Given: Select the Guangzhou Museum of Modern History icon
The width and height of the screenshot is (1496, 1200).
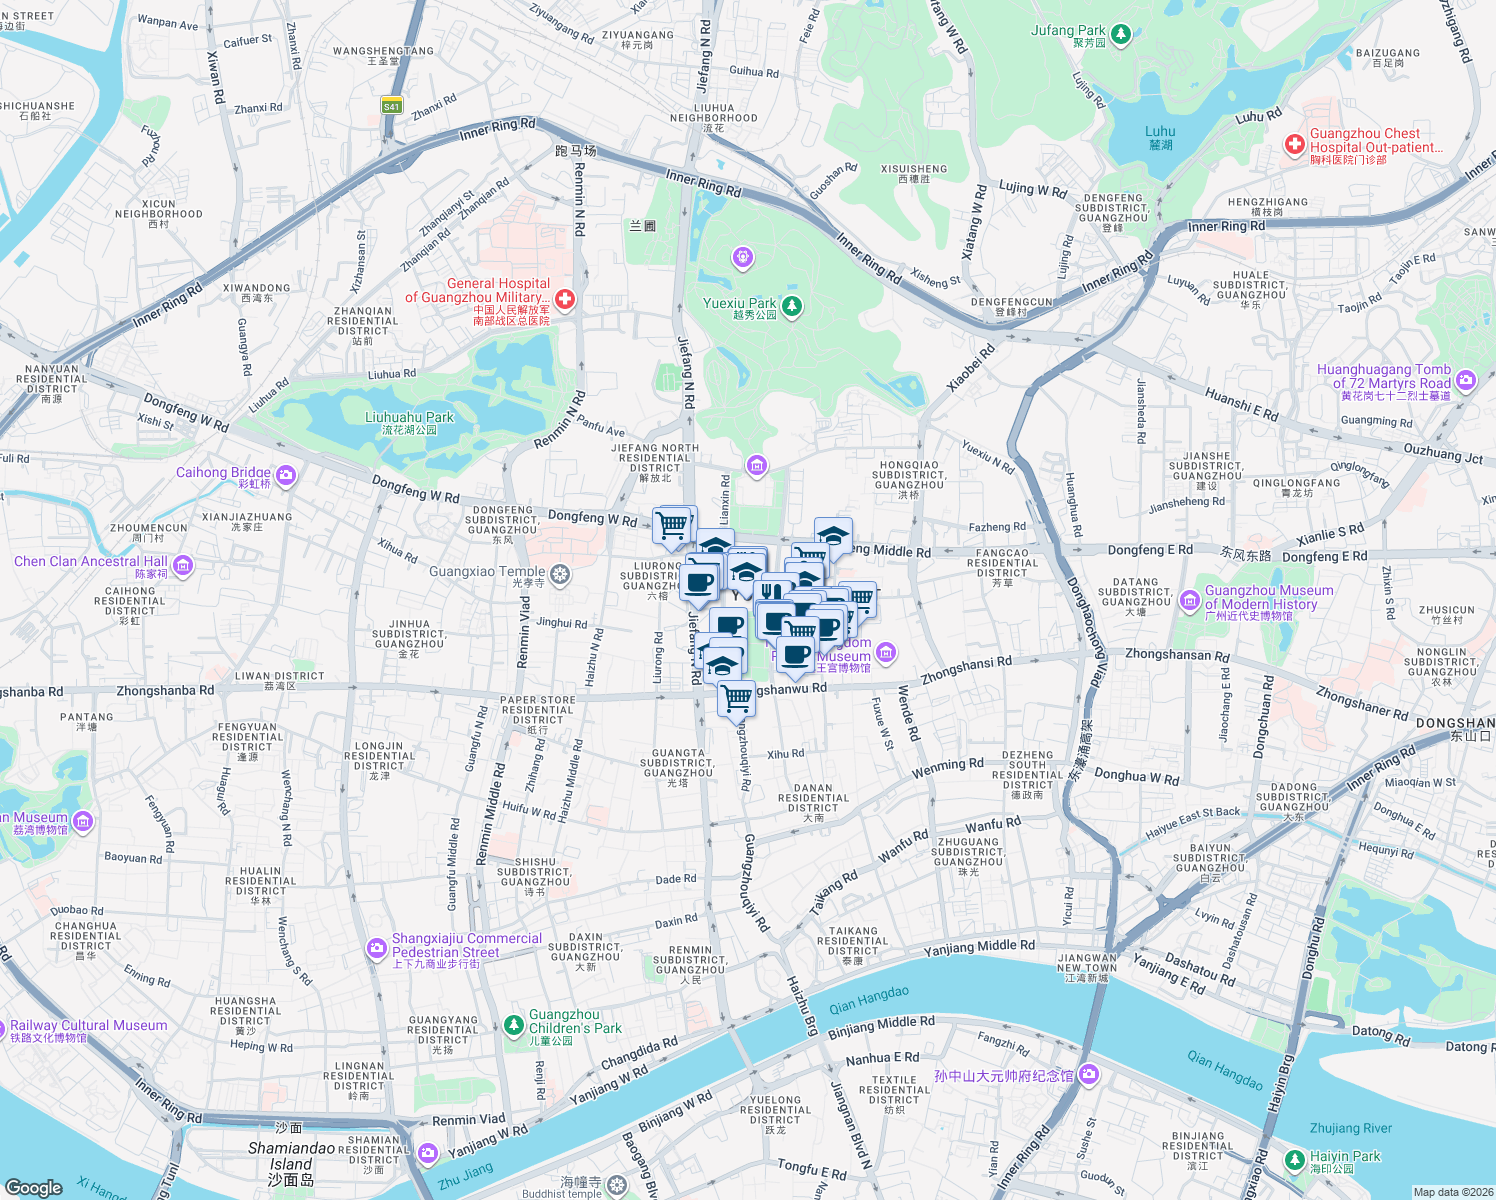Looking at the screenshot, I should click(x=1189, y=600).
